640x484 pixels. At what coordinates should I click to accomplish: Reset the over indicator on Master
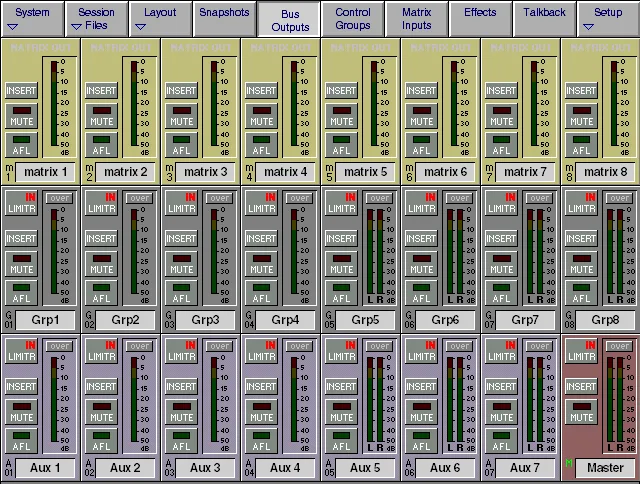point(620,346)
